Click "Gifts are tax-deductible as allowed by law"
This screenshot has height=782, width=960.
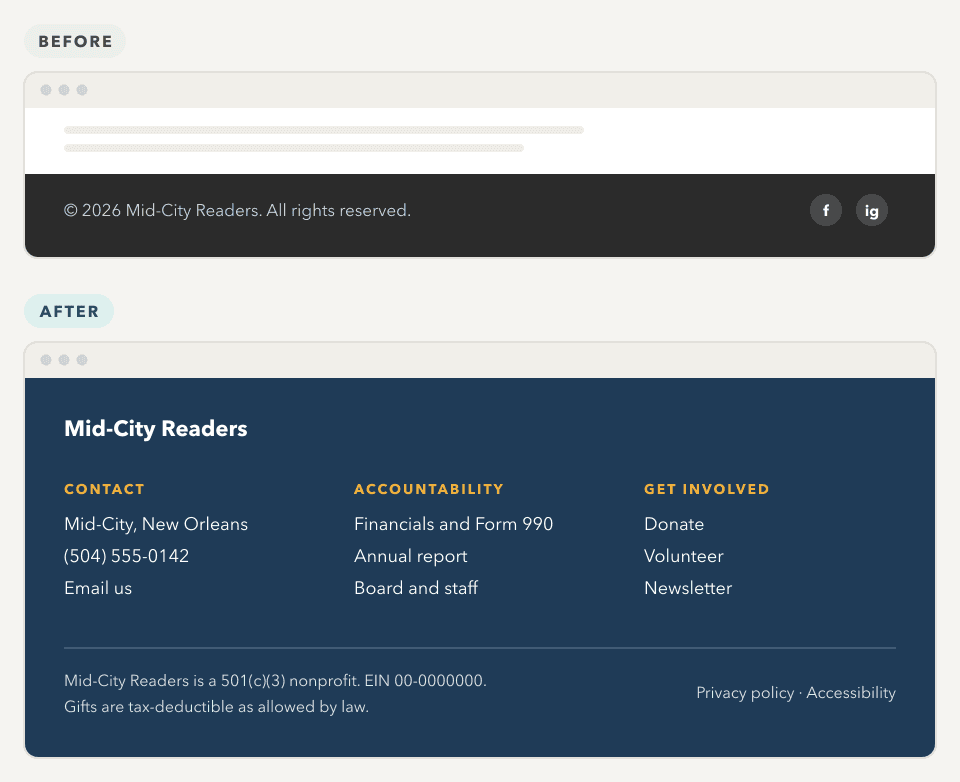click(x=216, y=707)
